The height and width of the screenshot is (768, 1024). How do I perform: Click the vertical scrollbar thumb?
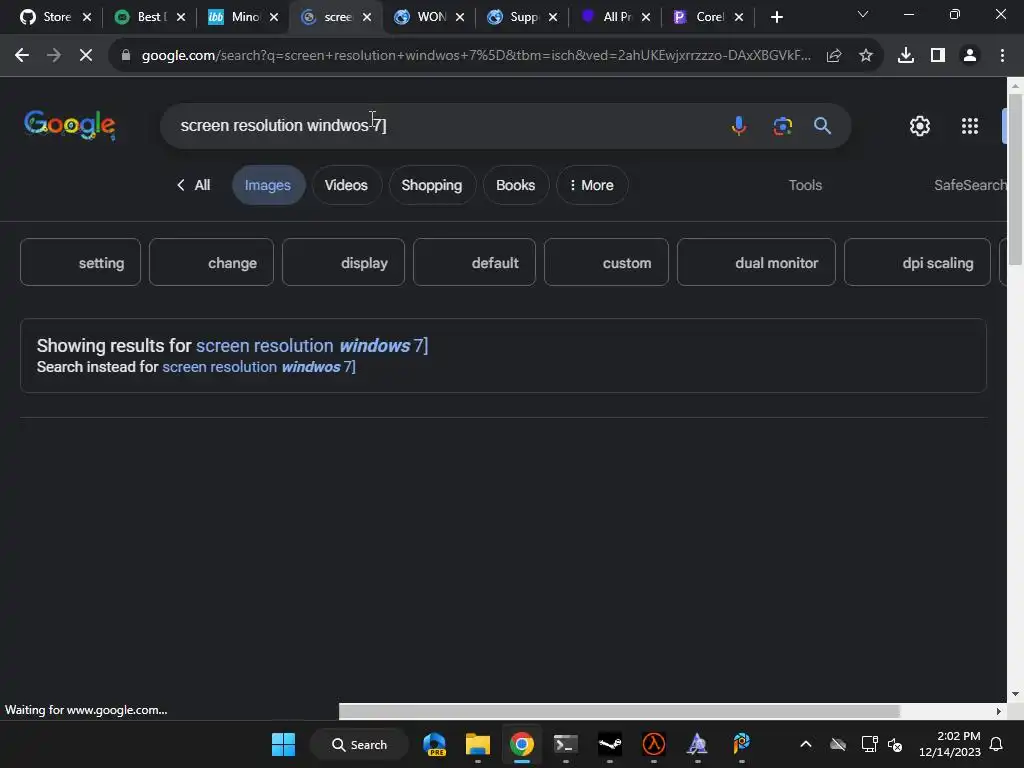pyautogui.click(x=1015, y=180)
